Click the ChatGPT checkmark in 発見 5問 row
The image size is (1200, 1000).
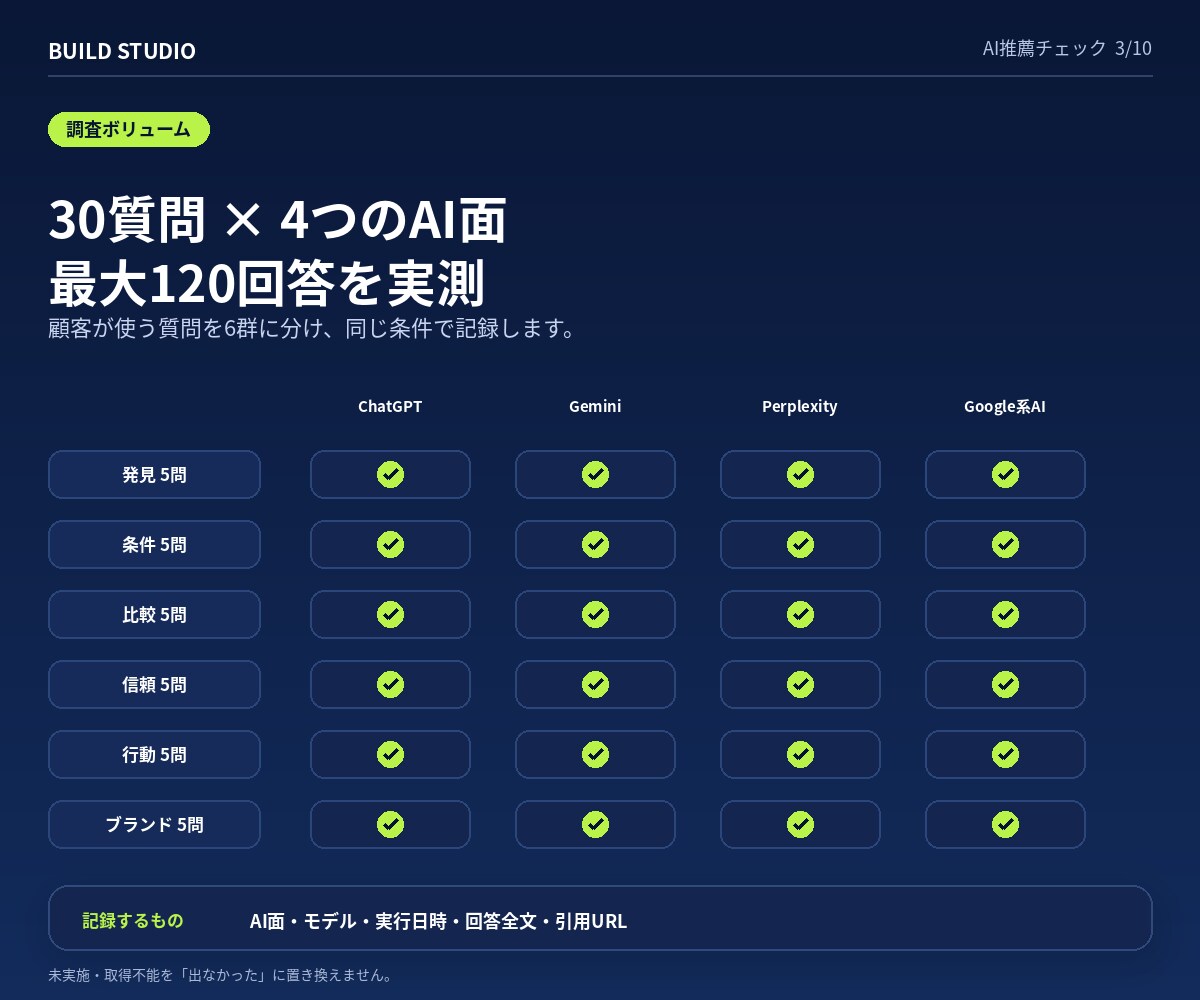tap(390, 474)
